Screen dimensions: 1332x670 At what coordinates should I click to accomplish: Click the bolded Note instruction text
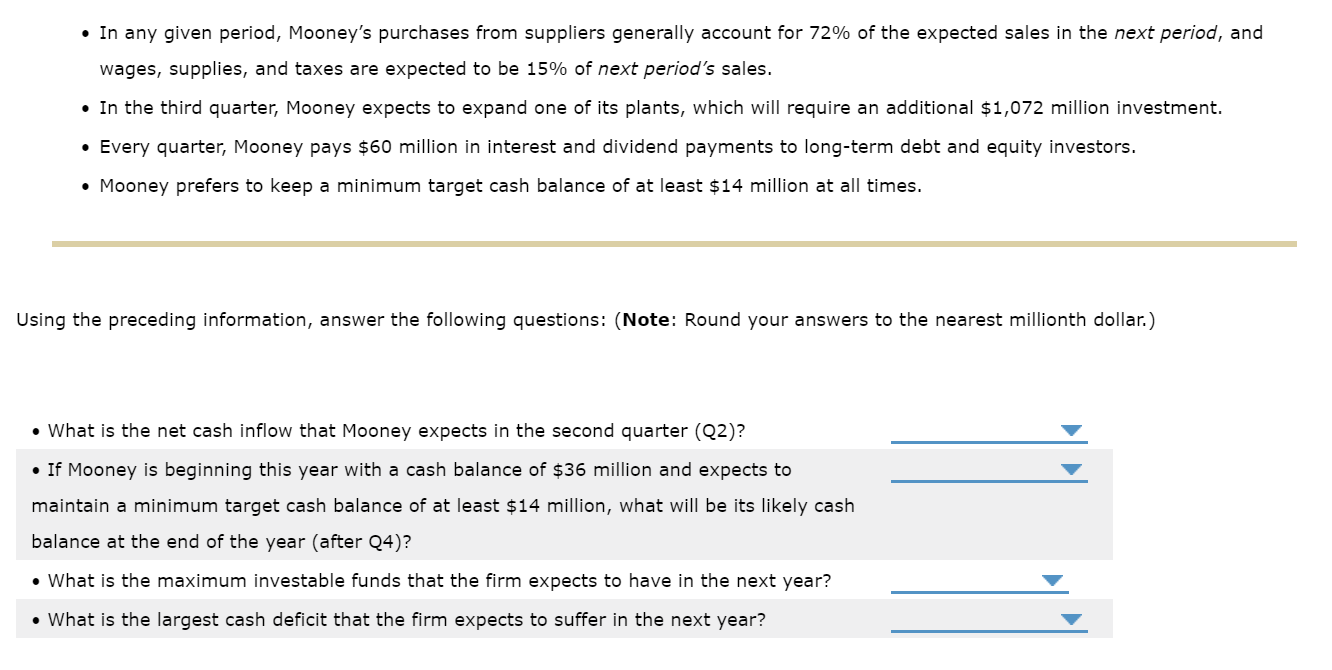[645, 319]
